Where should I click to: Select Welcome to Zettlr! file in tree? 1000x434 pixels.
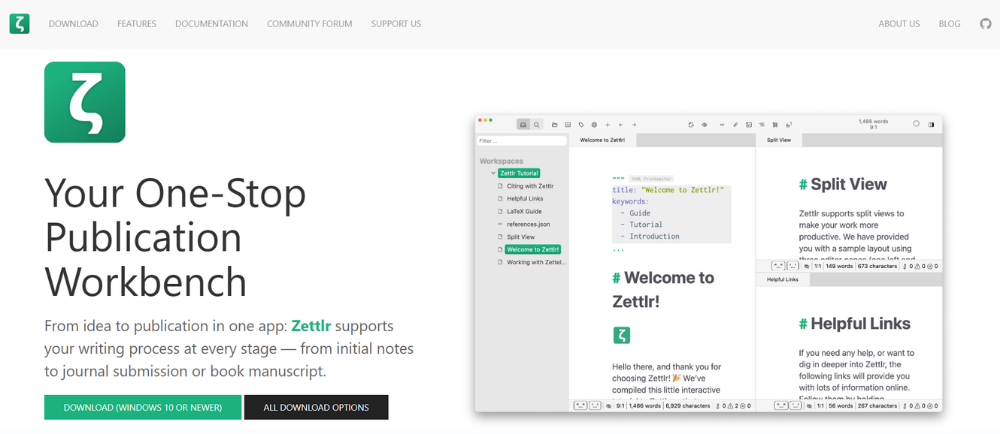[x=533, y=250]
